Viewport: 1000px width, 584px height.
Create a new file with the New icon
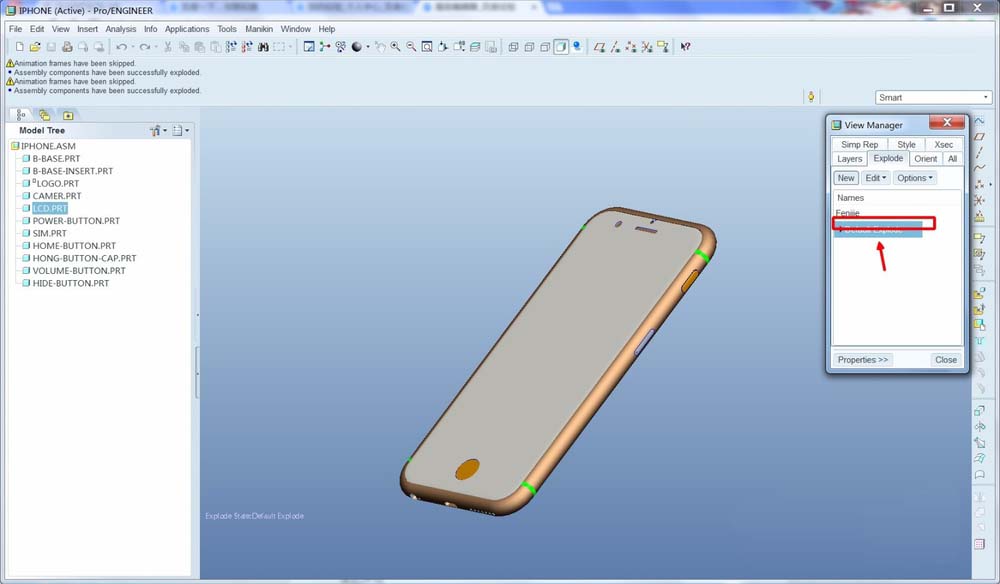point(19,47)
